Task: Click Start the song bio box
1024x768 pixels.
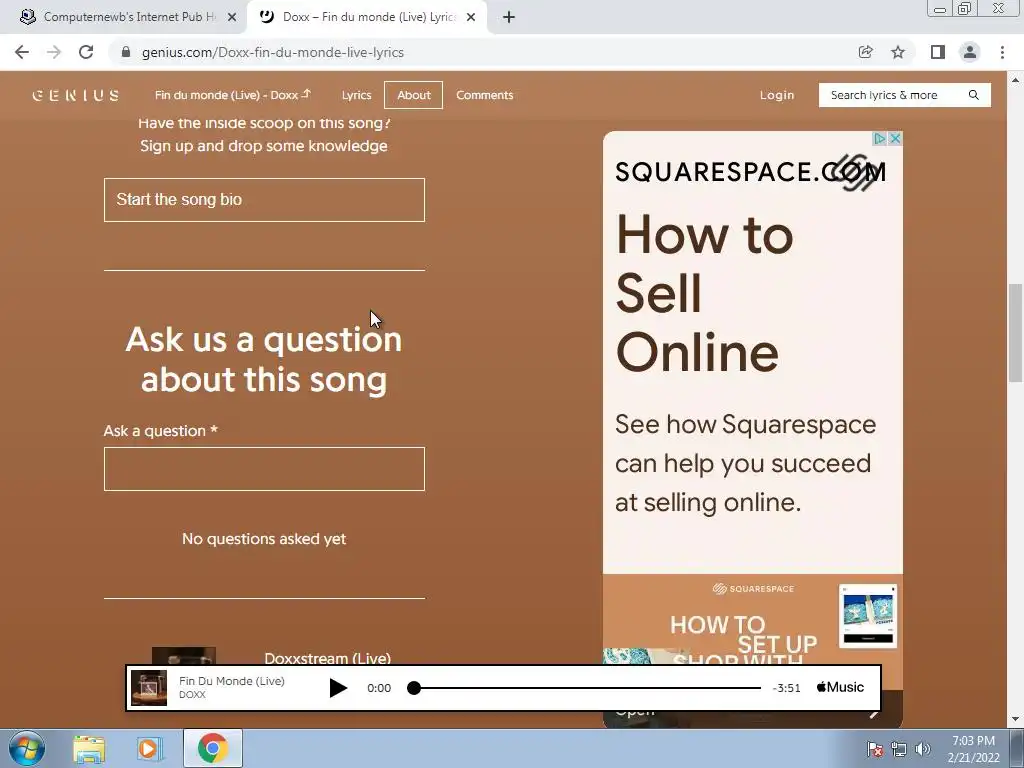Action: (264, 200)
